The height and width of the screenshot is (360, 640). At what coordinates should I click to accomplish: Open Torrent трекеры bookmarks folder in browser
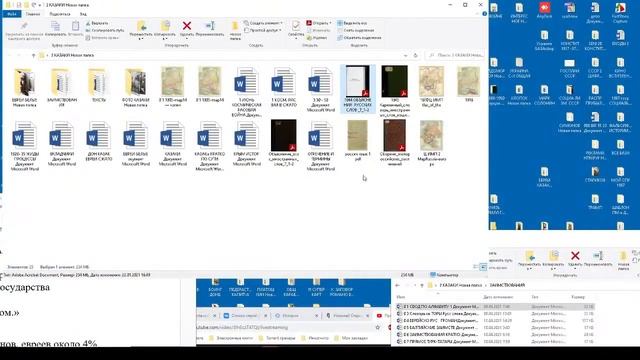(277, 338)
